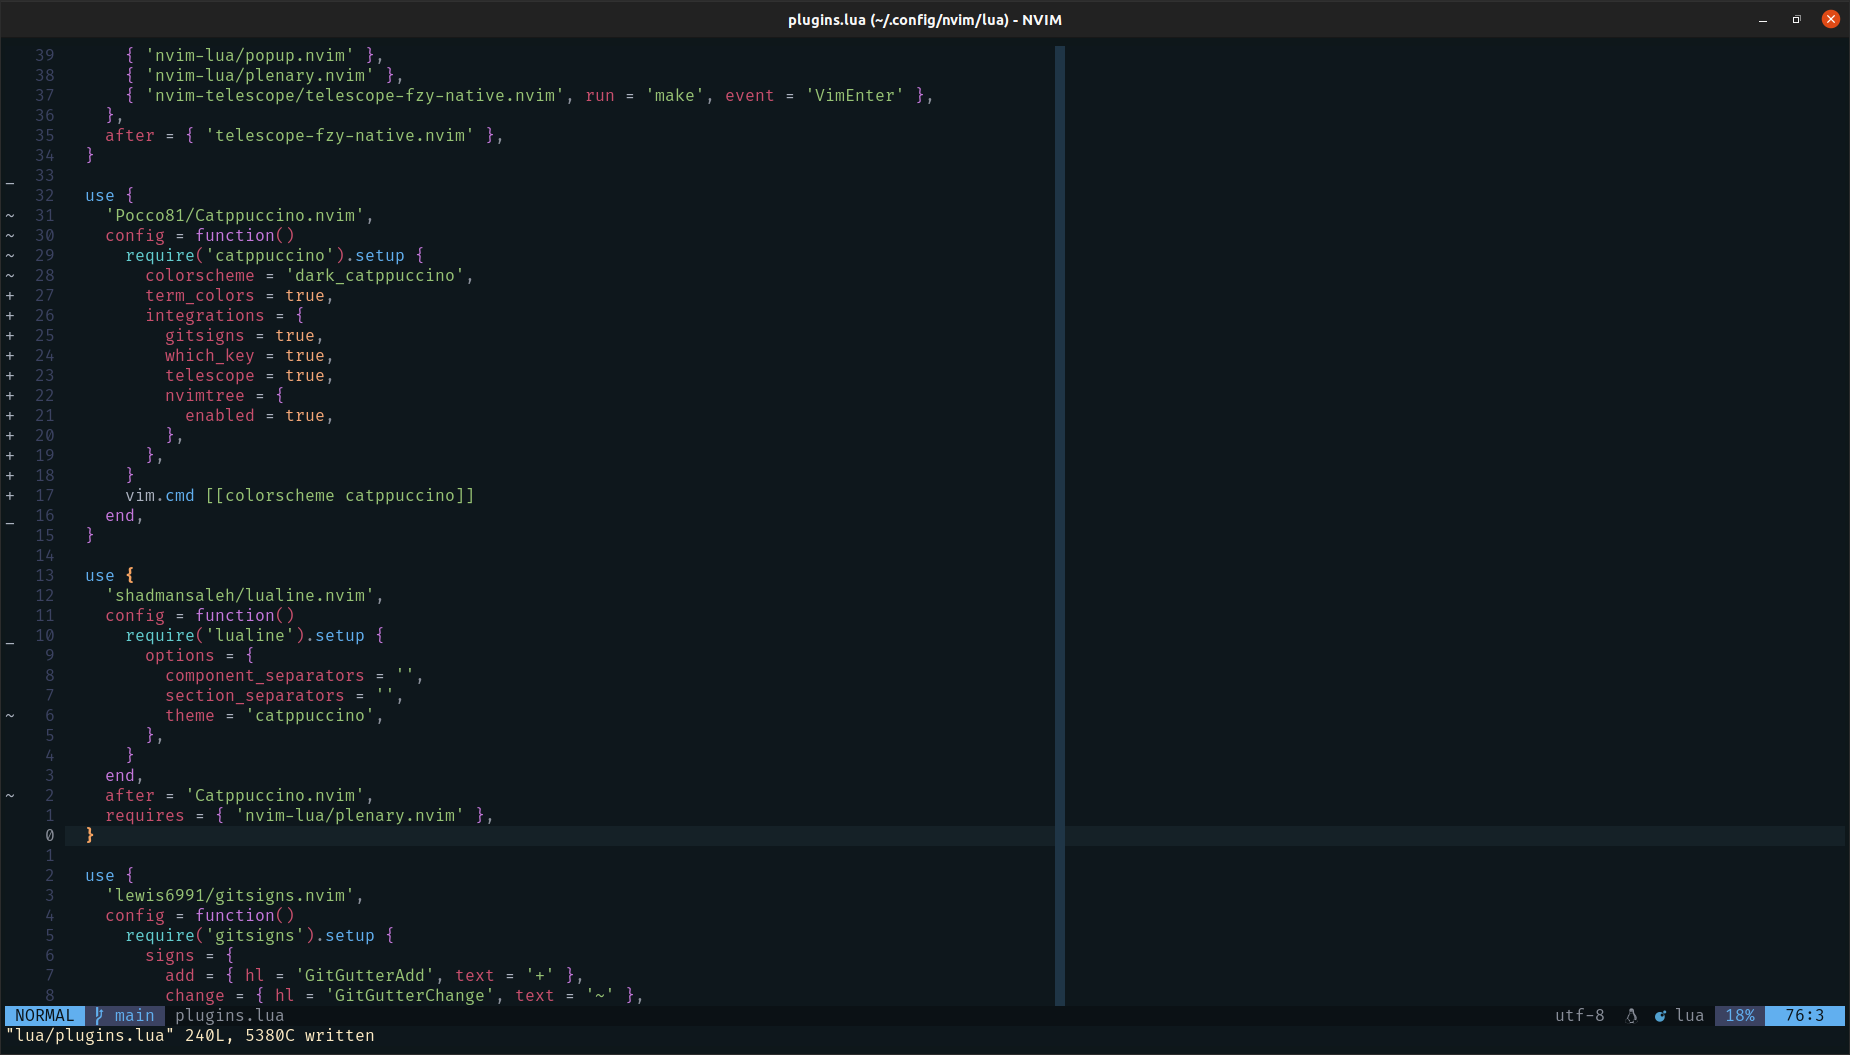Click the 'lewis6991/gitsigns.nvim' plugin string
Viewport: 1850px width, 1055px height.
click(232, 895)
